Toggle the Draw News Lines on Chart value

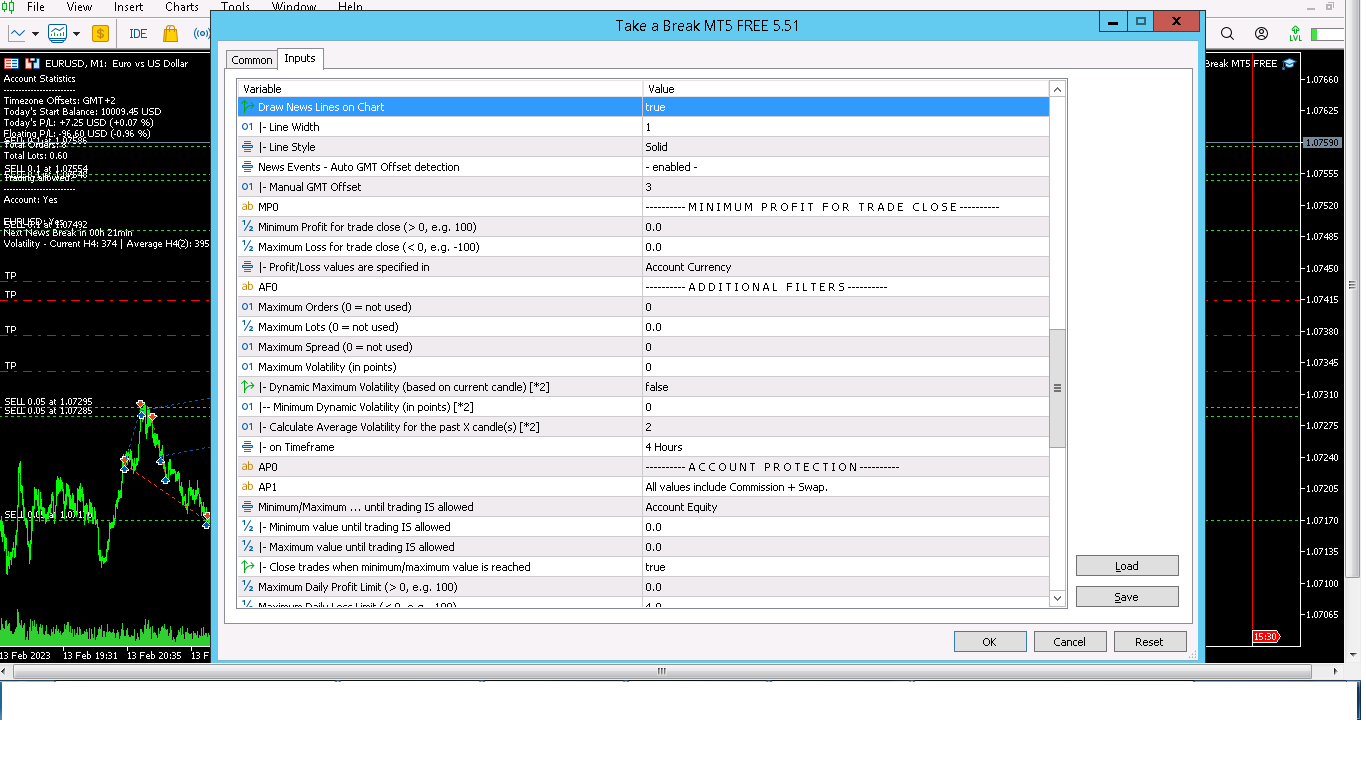pos(846,107)
